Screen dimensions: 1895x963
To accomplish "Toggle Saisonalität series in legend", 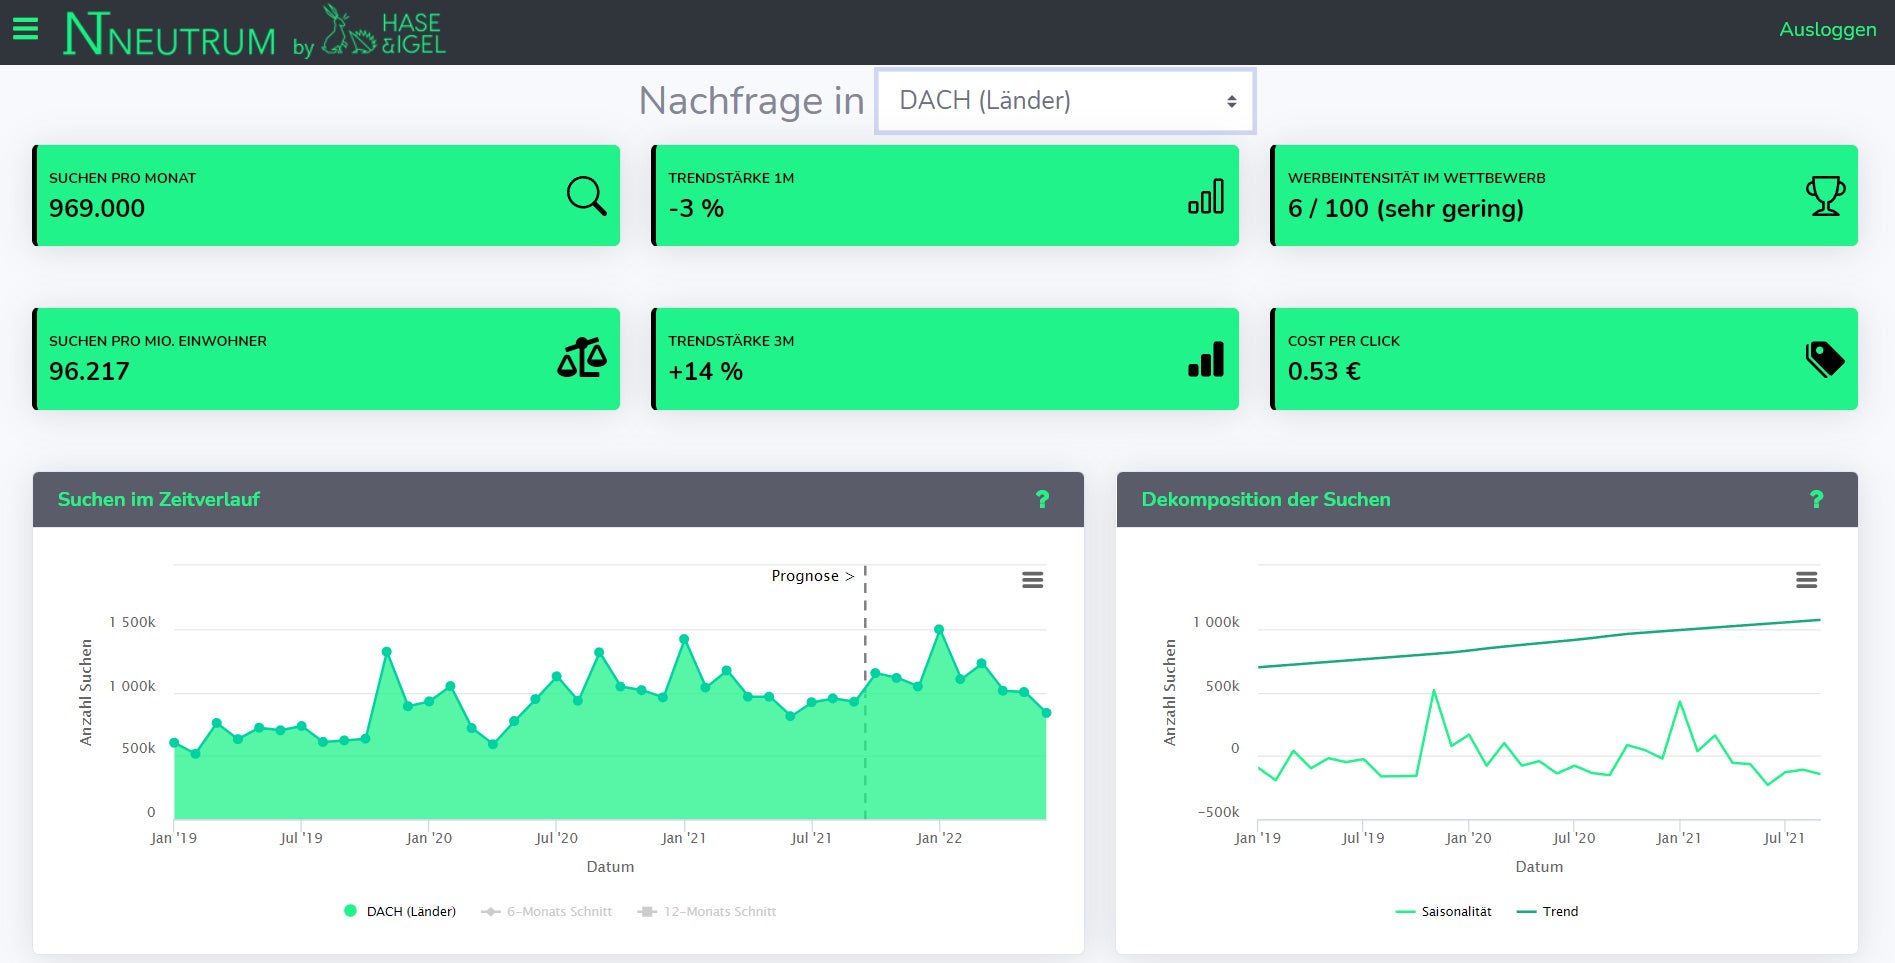I will click(1444, 911).
